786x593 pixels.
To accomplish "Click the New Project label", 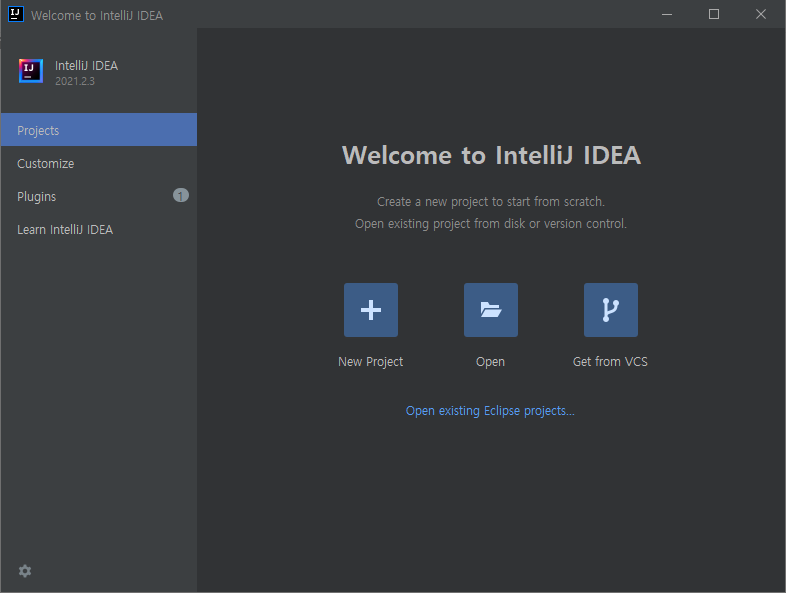I will [x=370, y=361].
